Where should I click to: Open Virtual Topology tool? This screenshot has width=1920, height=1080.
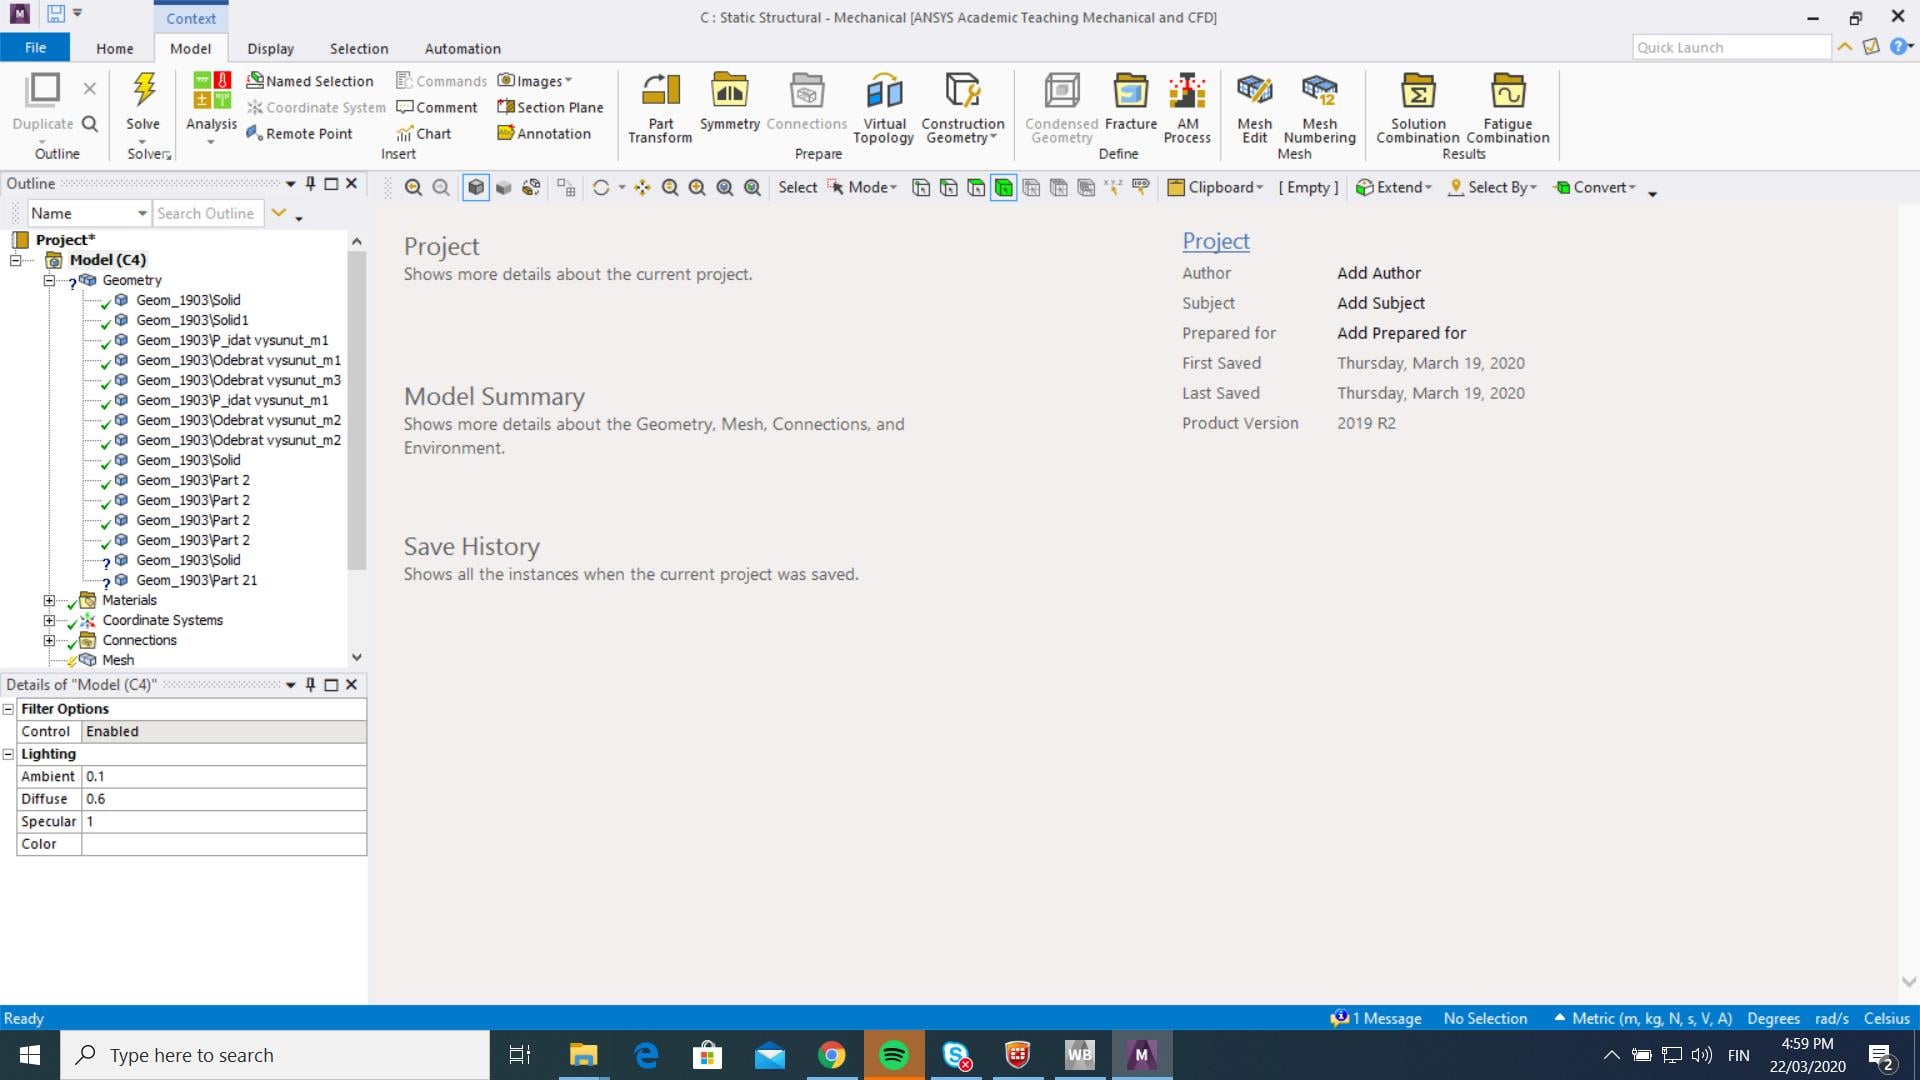884,92
